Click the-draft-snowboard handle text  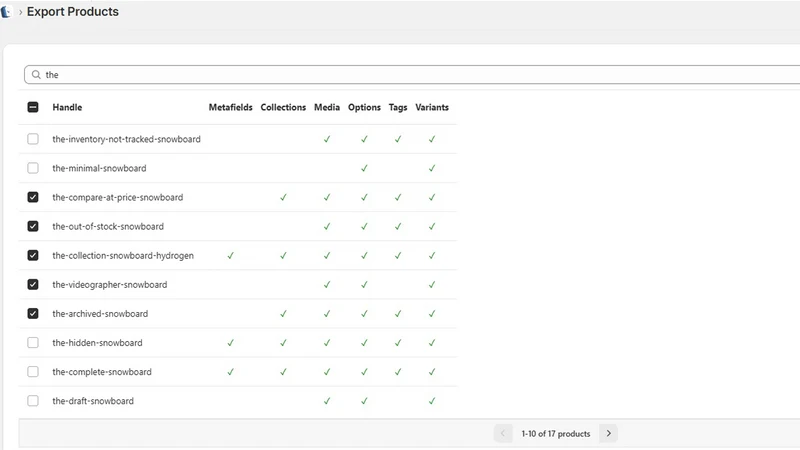coord(93,401)
